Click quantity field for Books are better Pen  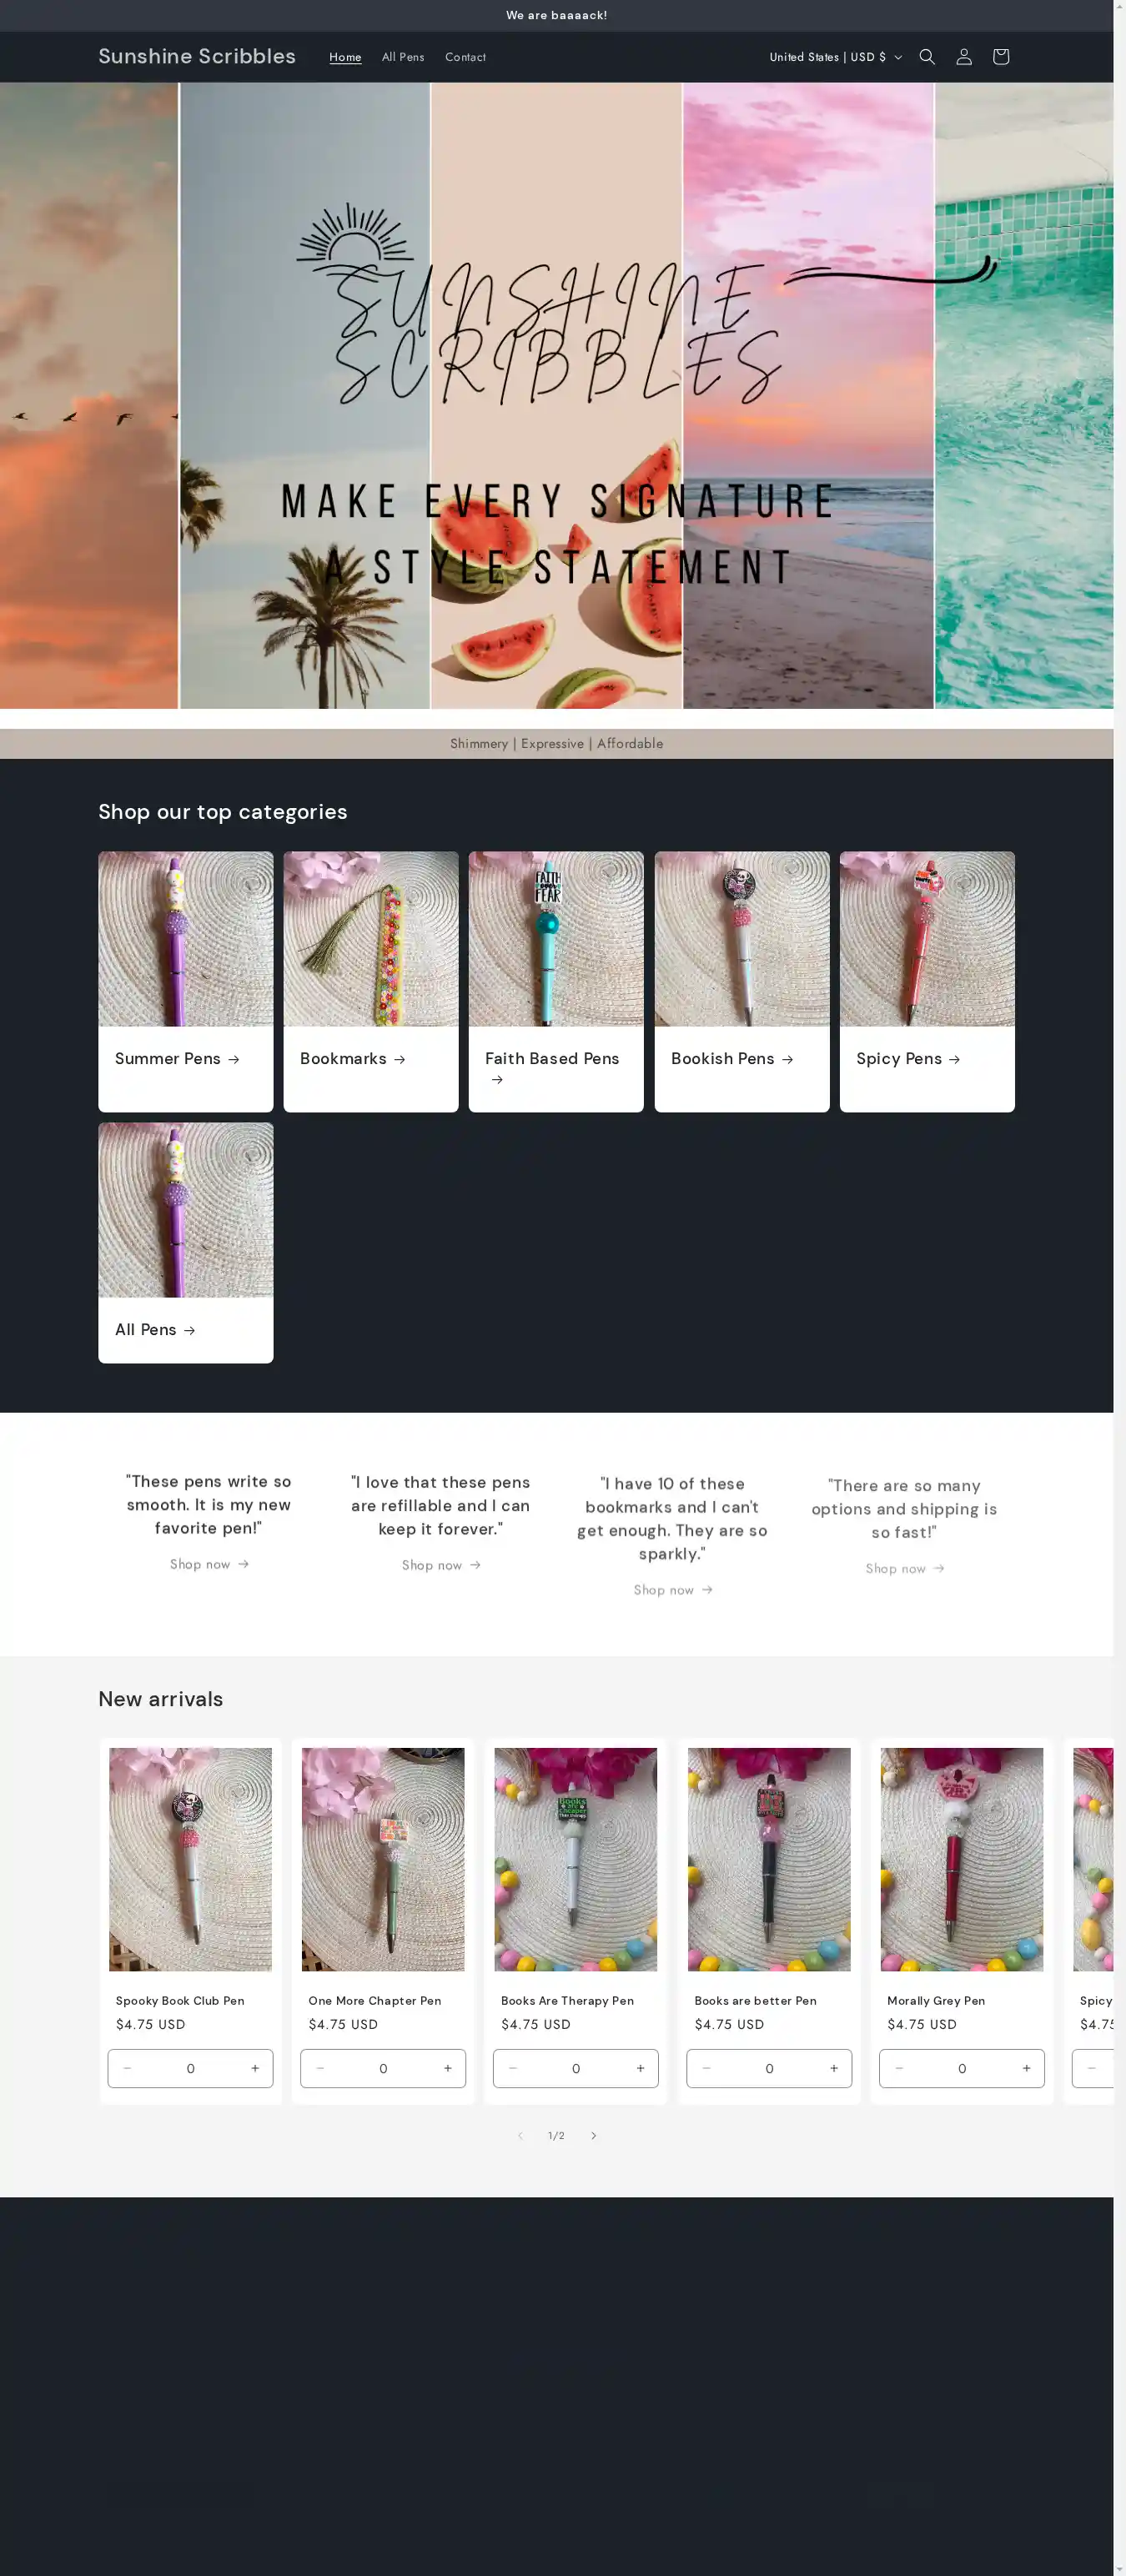(x=769, y=2068)
